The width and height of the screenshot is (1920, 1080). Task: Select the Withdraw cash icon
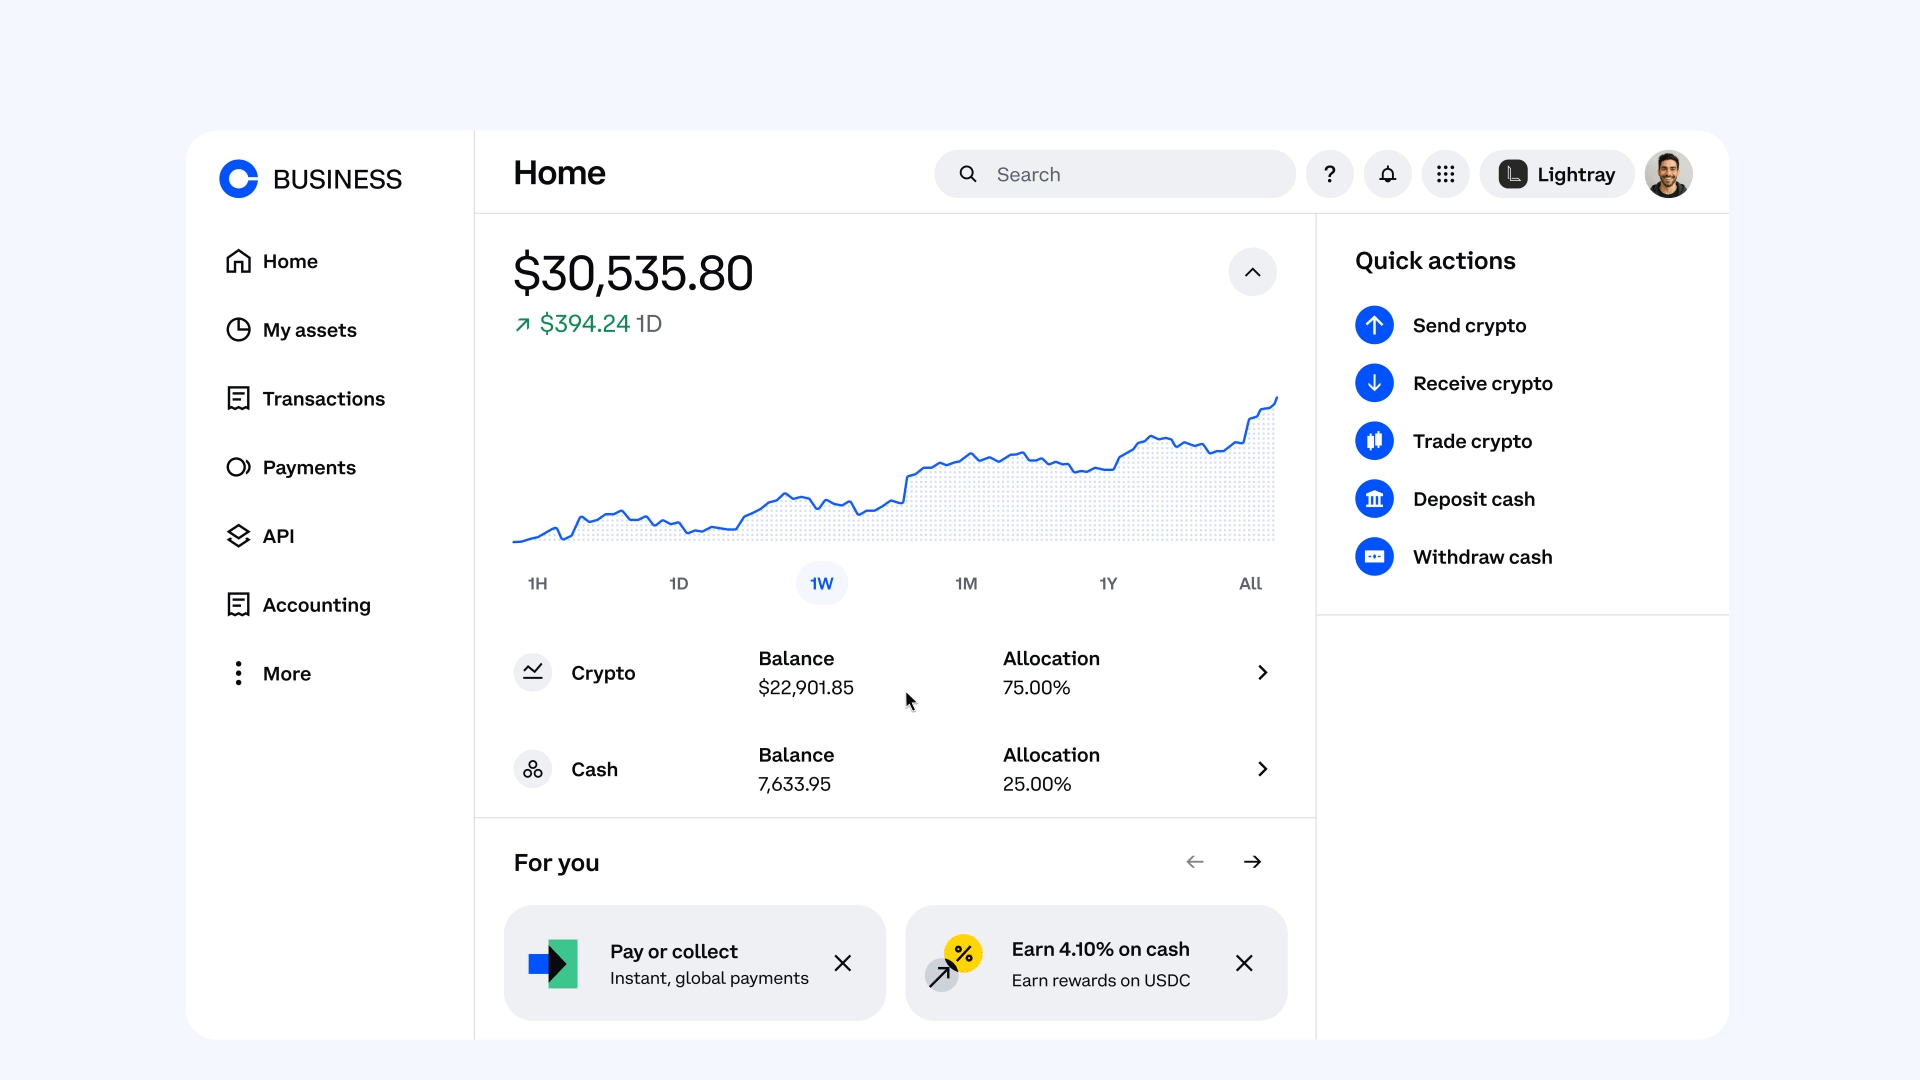[1374, 556]
